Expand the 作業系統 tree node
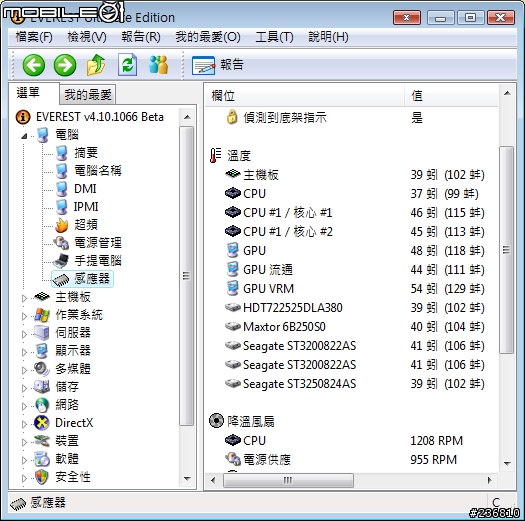Screen dimensions: 525x521 [x=24, y=316]
